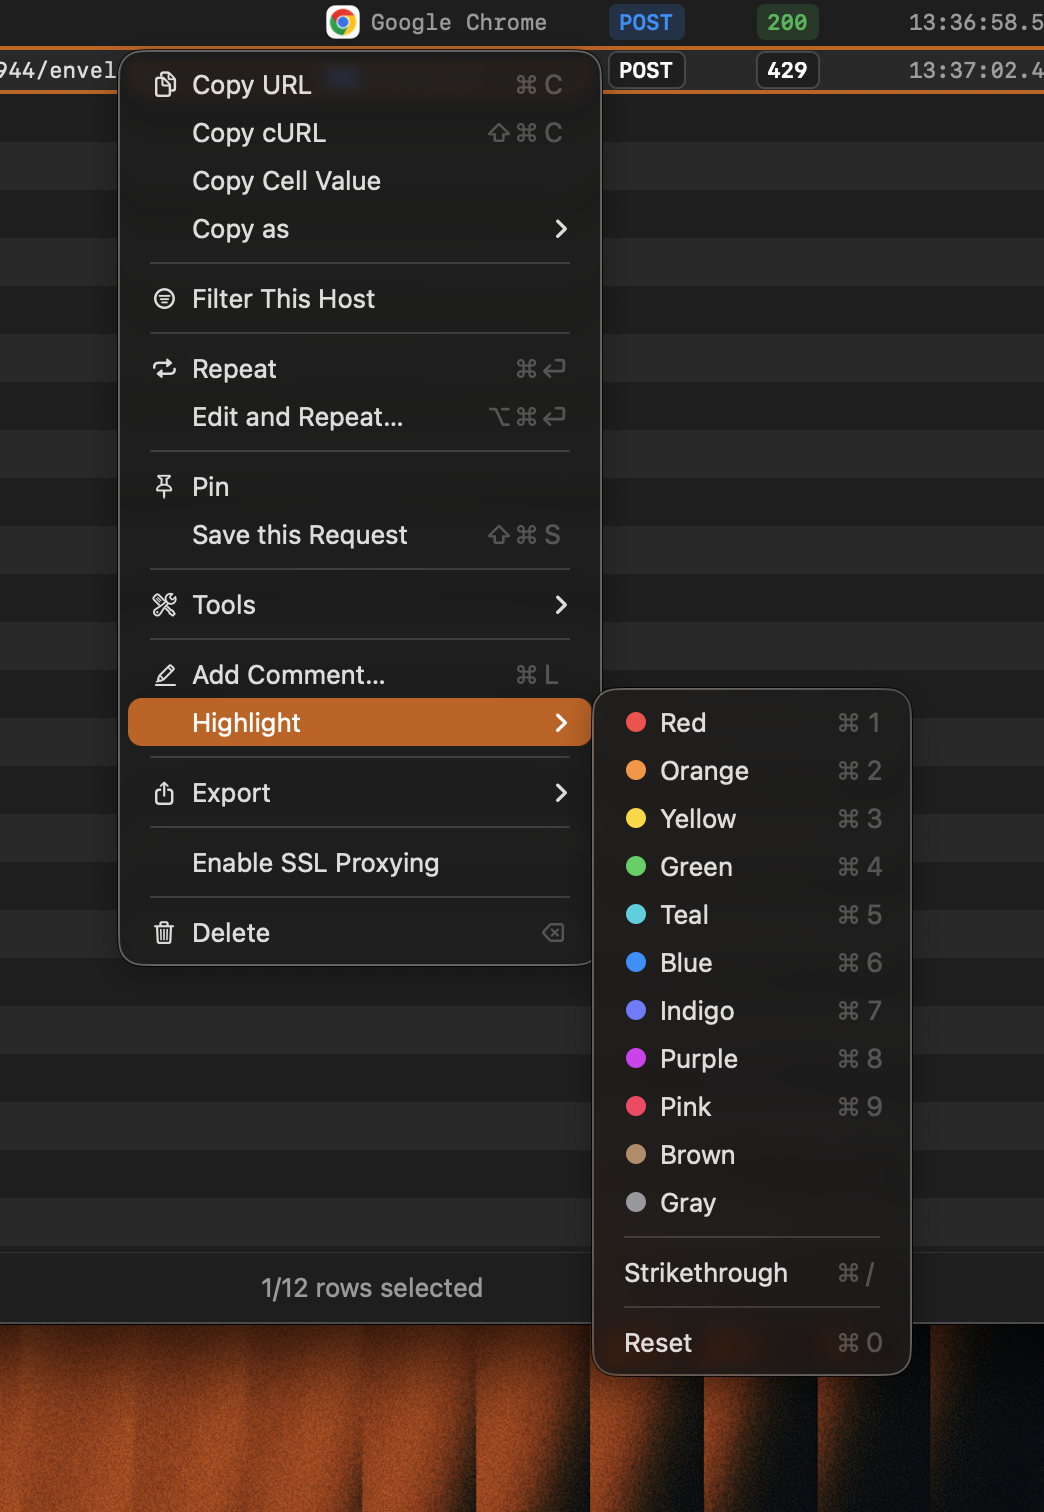Image resolution: width=1044 pixels, height=1512 pixels.
Task: Click the 1/12 rows selected status text
Action: [x=372, y=1288]
